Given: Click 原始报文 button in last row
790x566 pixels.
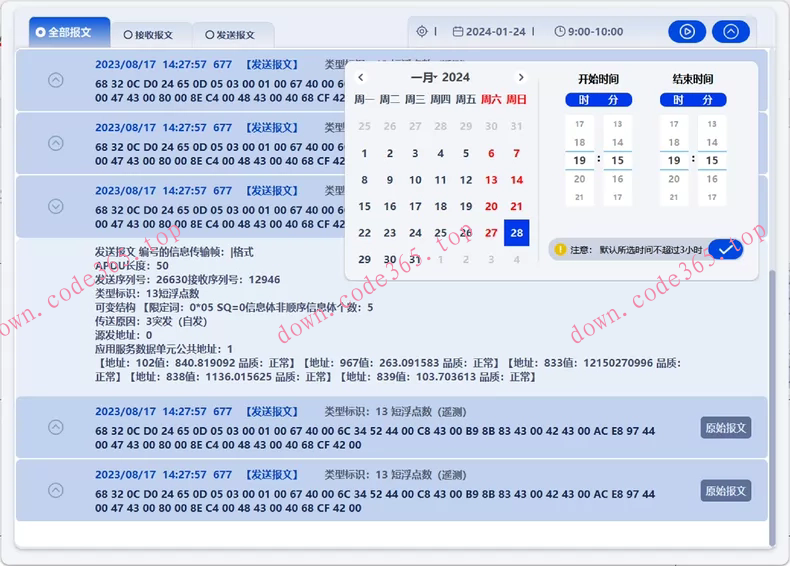Looking at the screenshot, I should click(725, 491).
